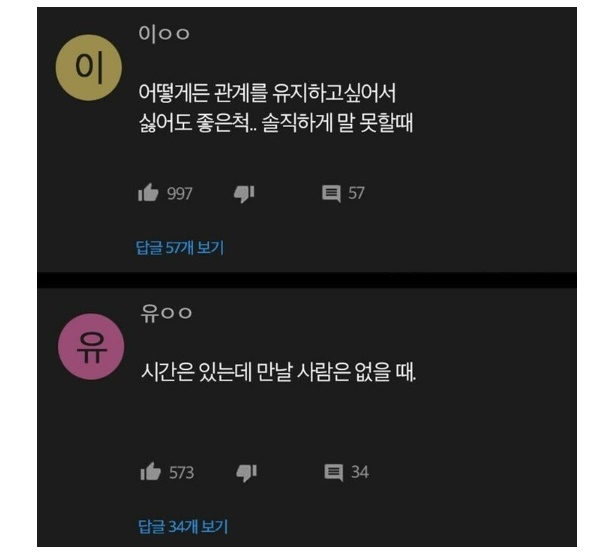Click the olive 이 profile avatar
The image size is (616, 555).
(89, 68)
